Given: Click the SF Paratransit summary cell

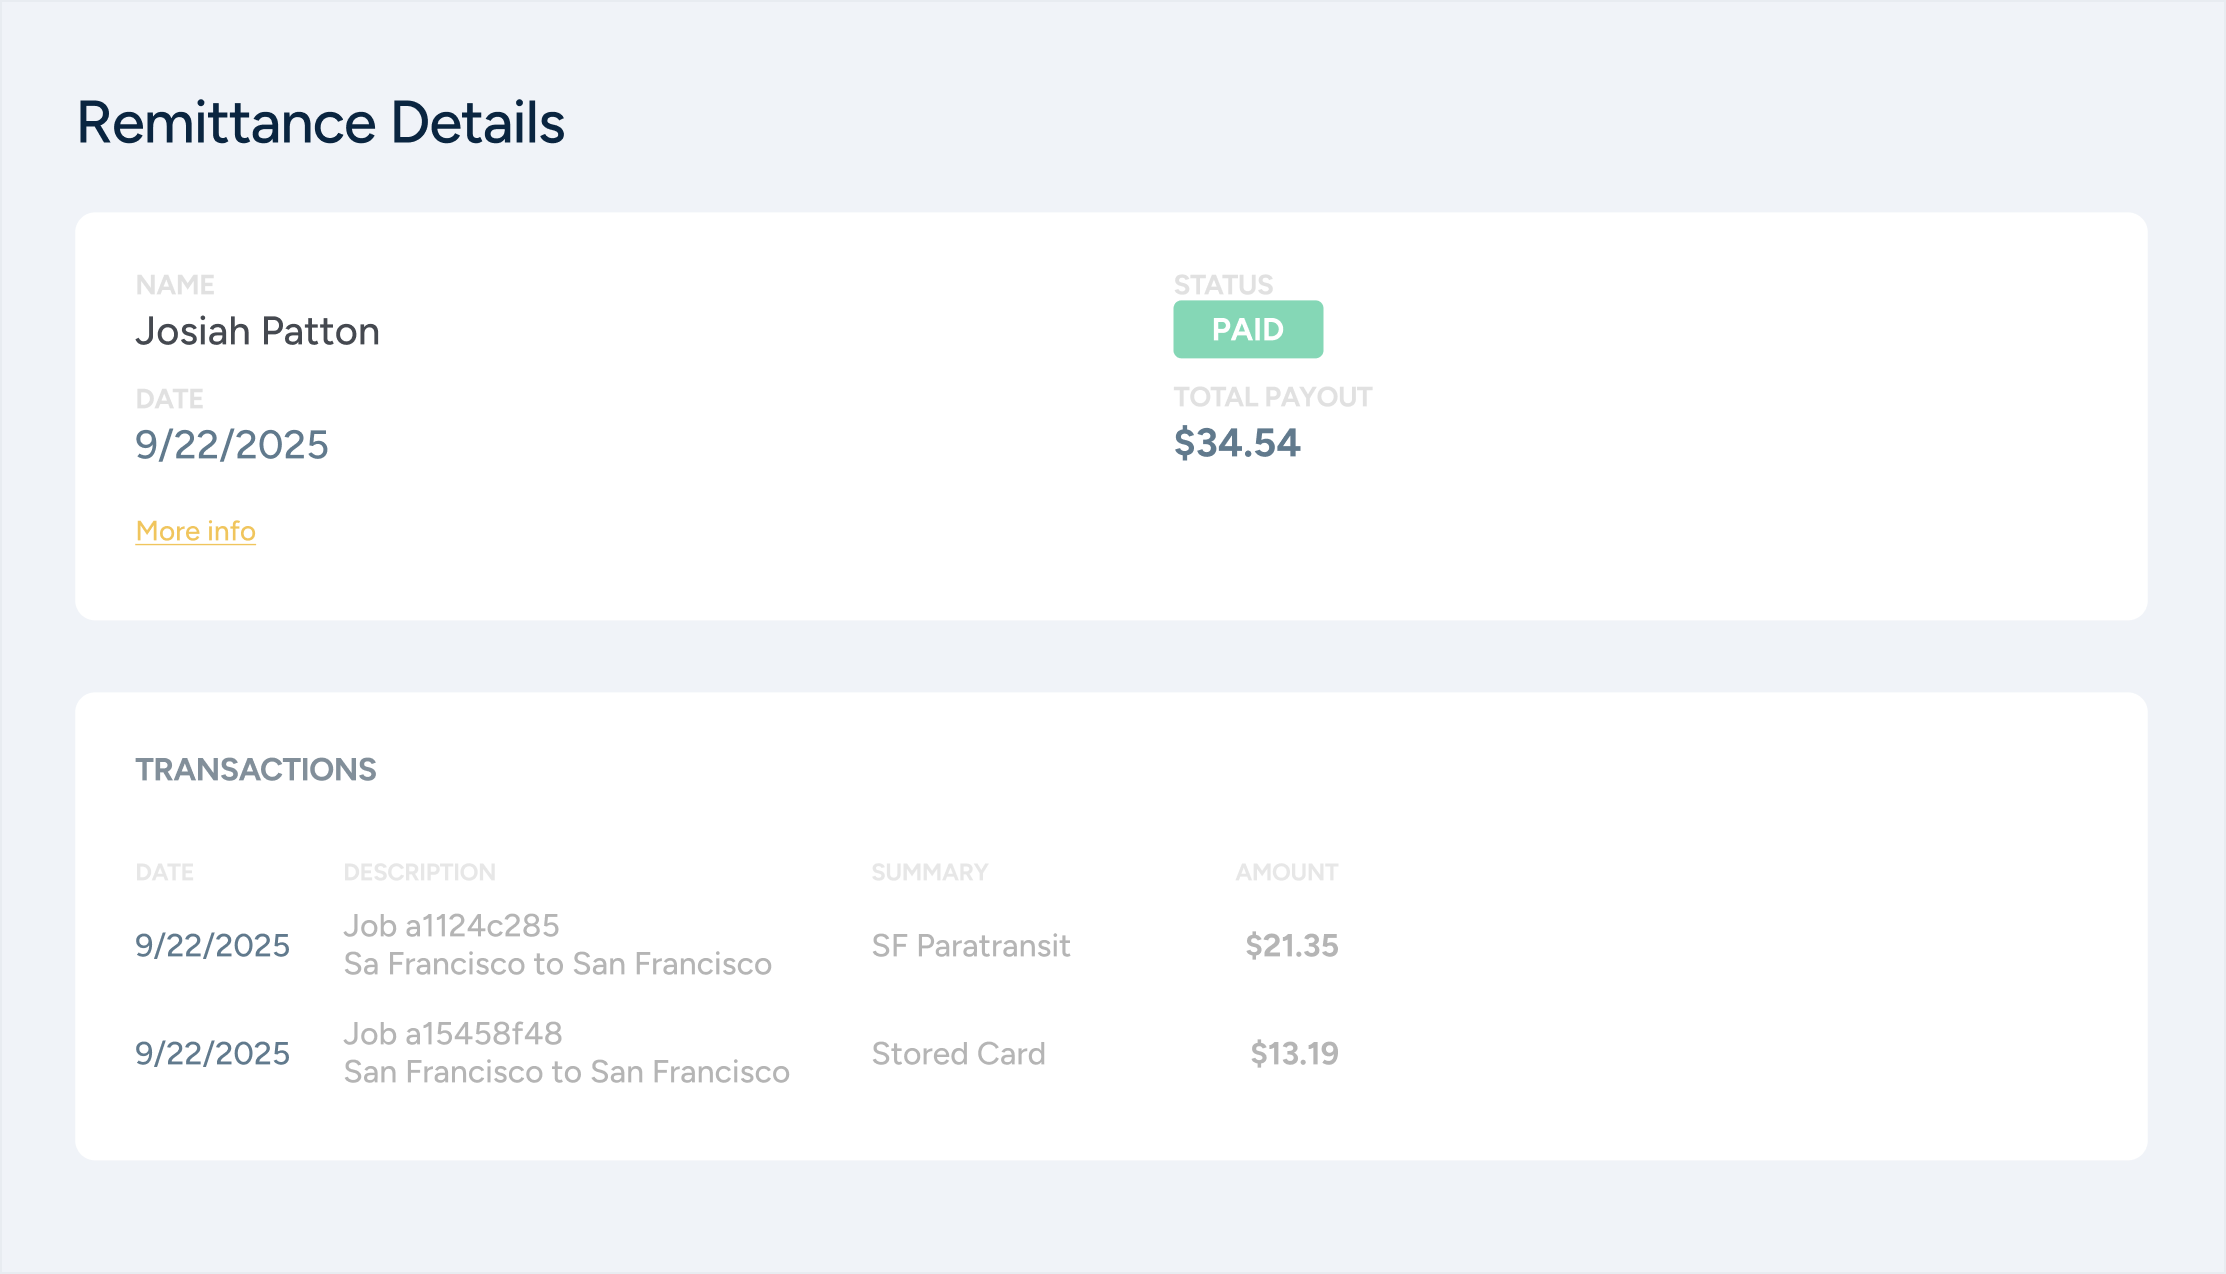Looking at the screenshot, I should pyautogui.click(x=970, y=946).
